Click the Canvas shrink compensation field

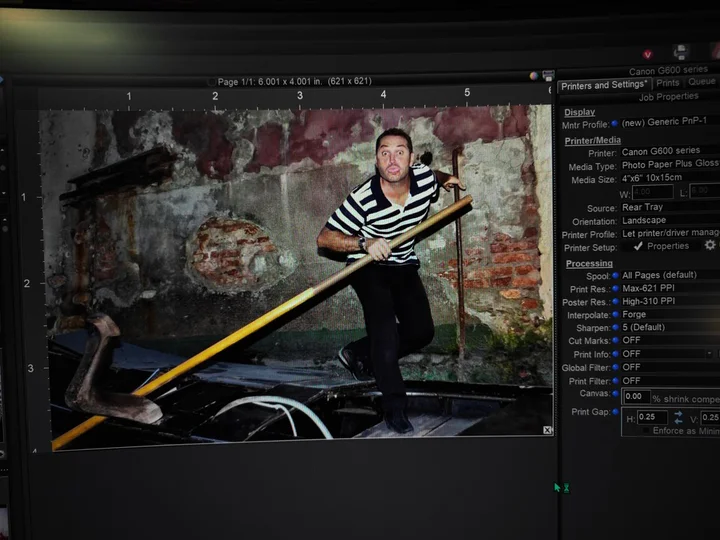[x=636, y=397]
